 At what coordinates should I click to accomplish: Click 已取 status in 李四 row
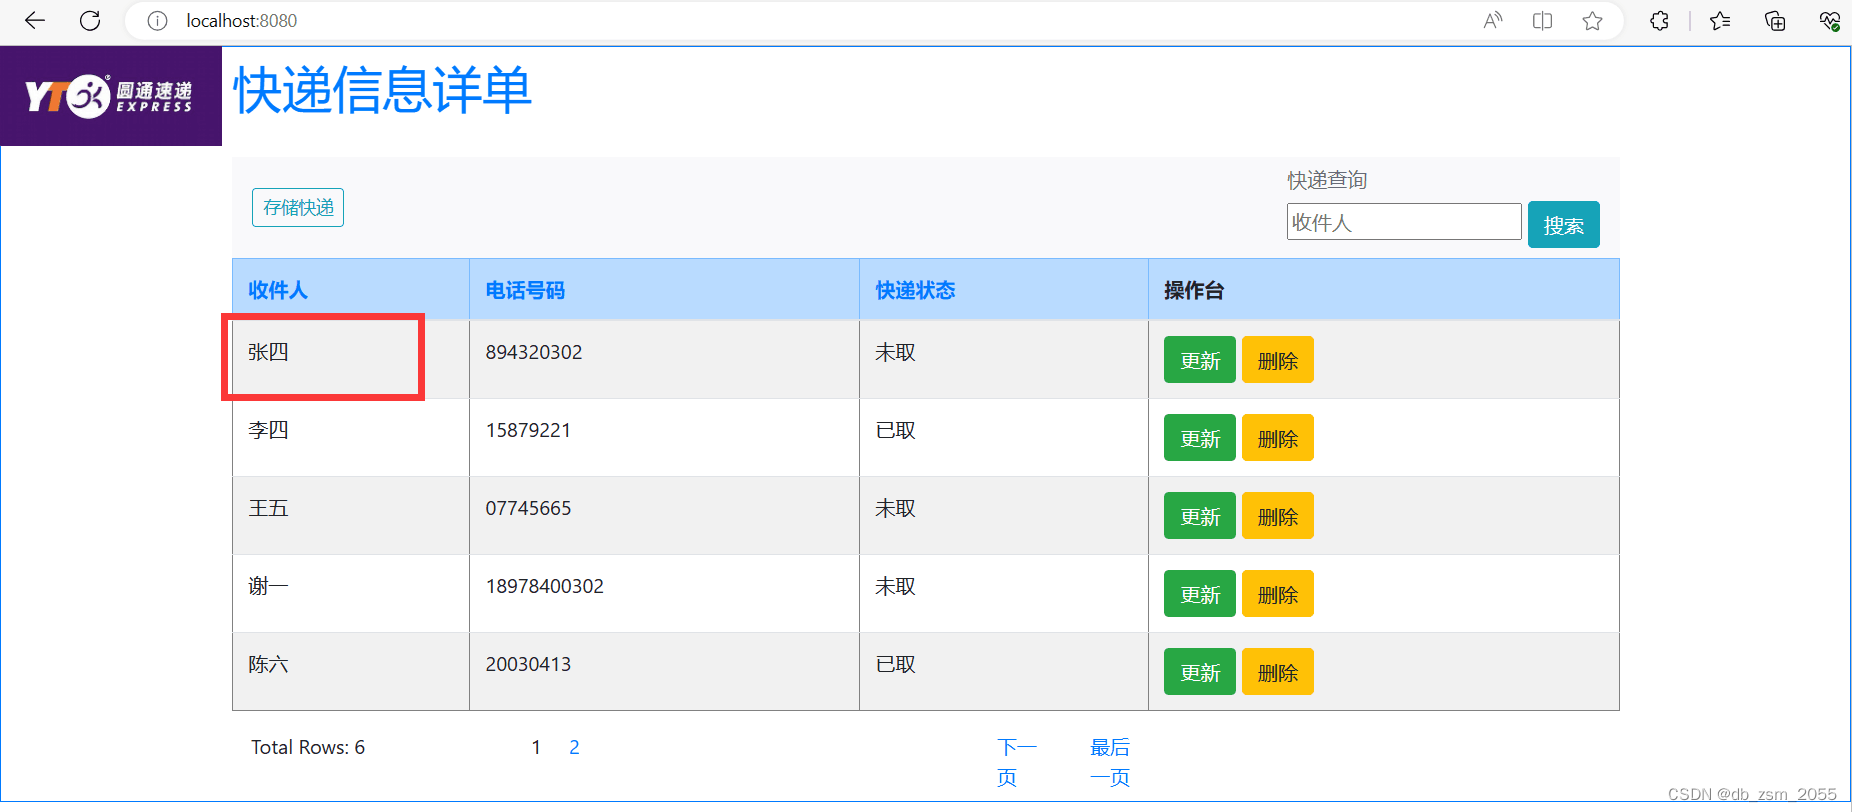(895, 430)
